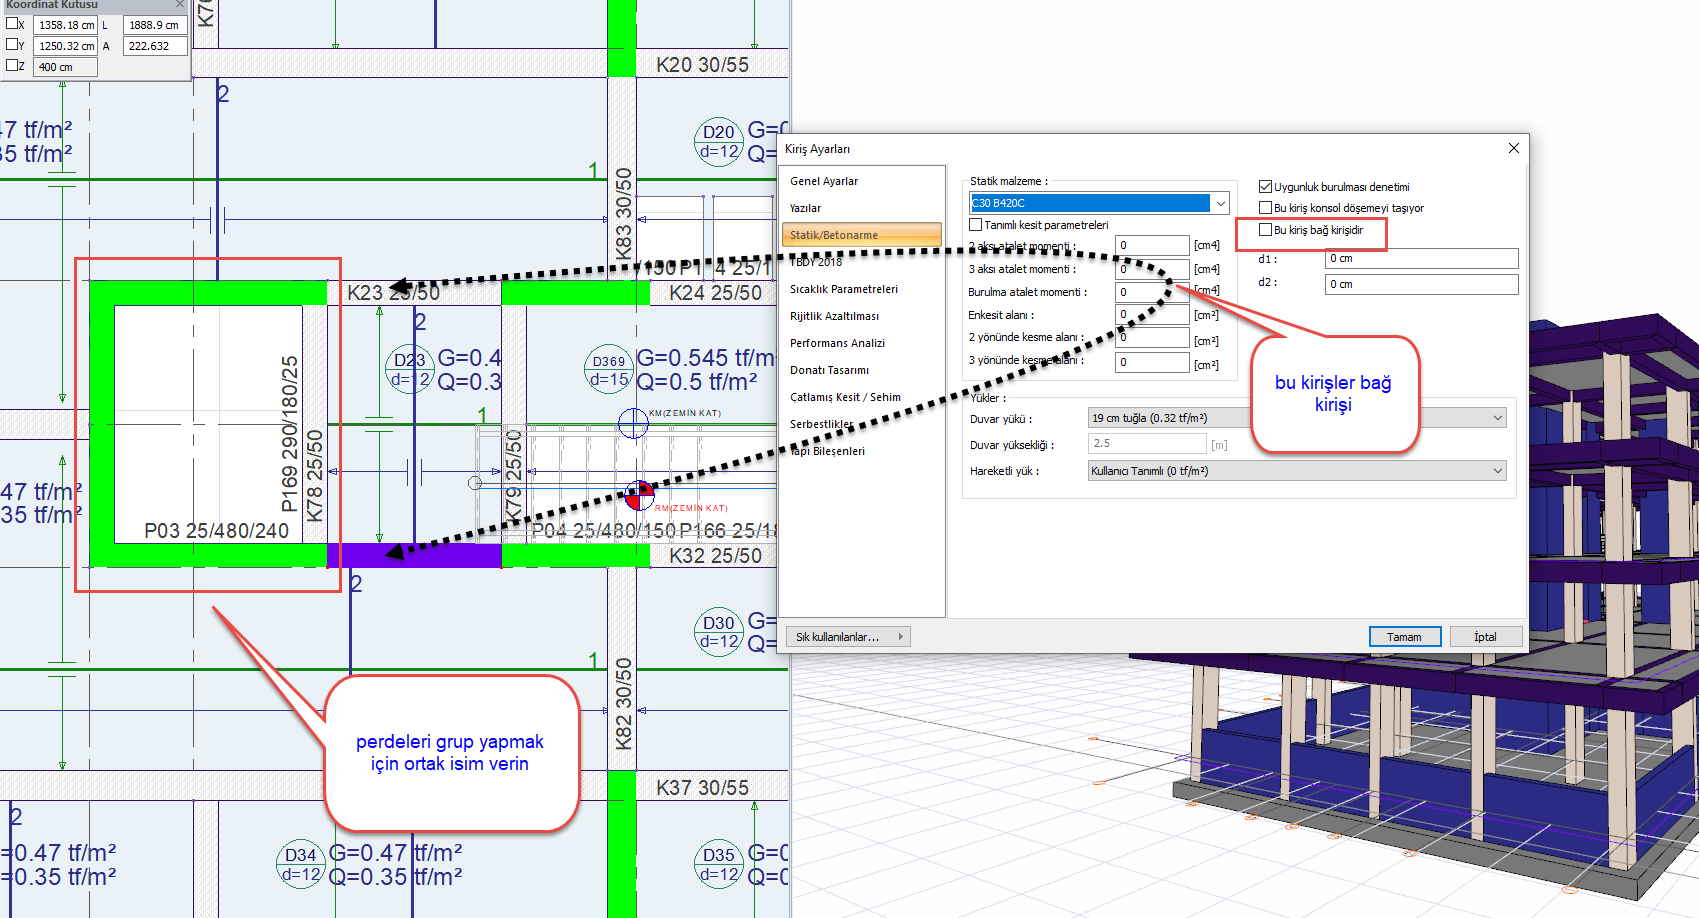1699x918 pixels.
Task: Click 2 yönünde kesme alanı input
Action: (1152, 338)
